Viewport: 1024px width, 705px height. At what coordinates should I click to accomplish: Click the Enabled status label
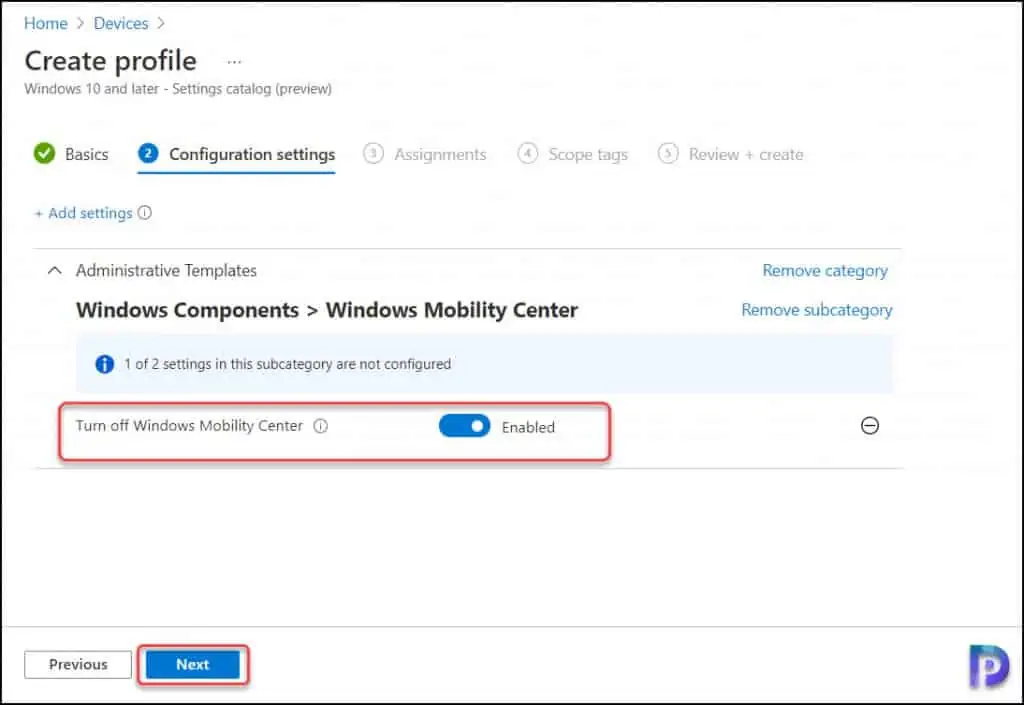[x=528, y=428]
